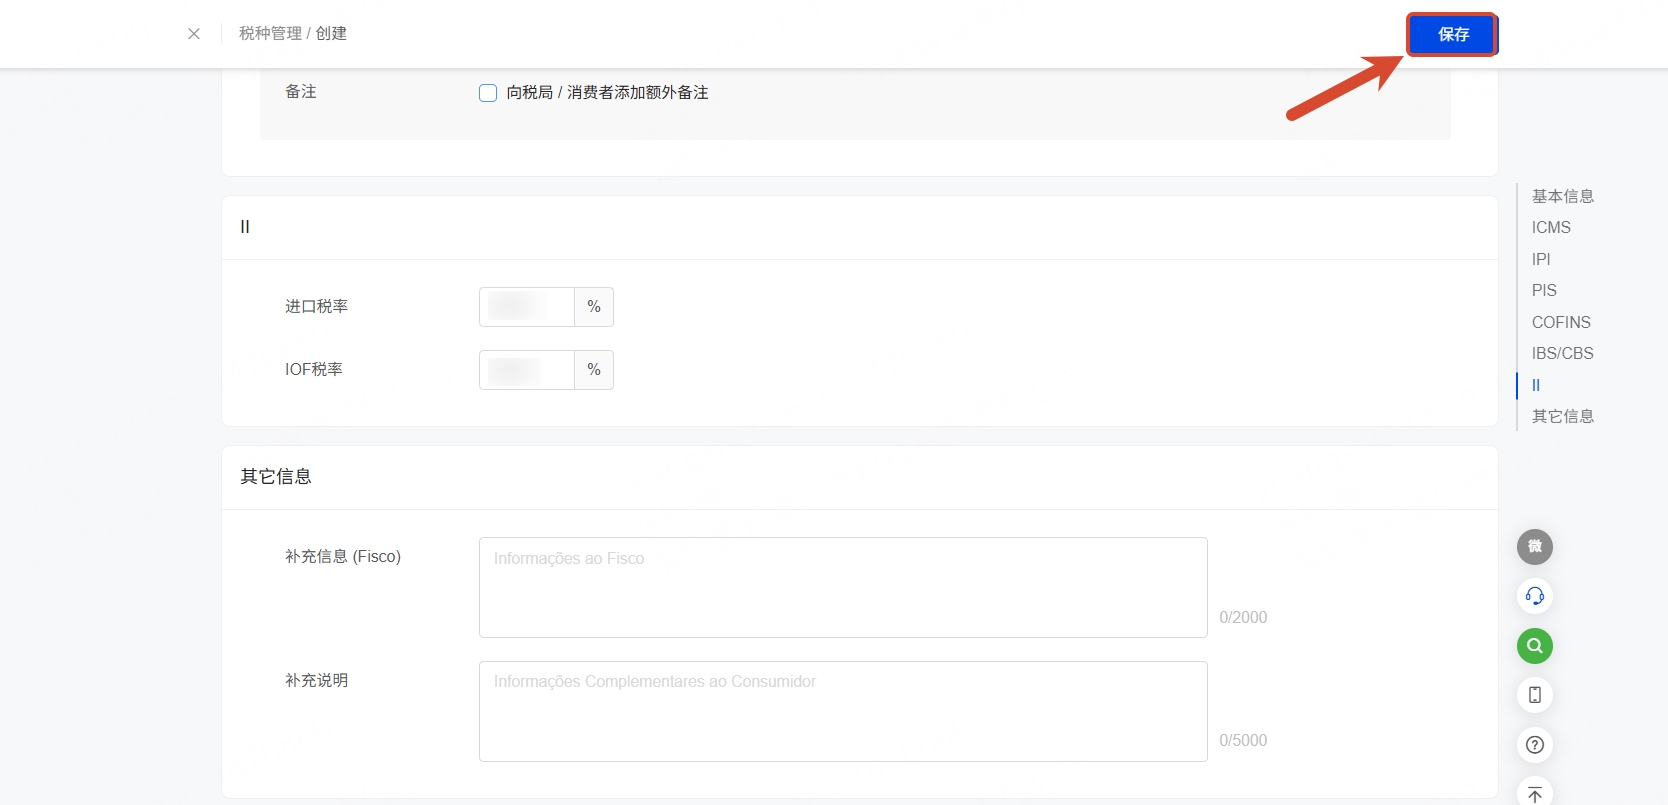Jump to PIS section in side navigation
This screenshot has height=805, width=1668.
click(1544, 290)
